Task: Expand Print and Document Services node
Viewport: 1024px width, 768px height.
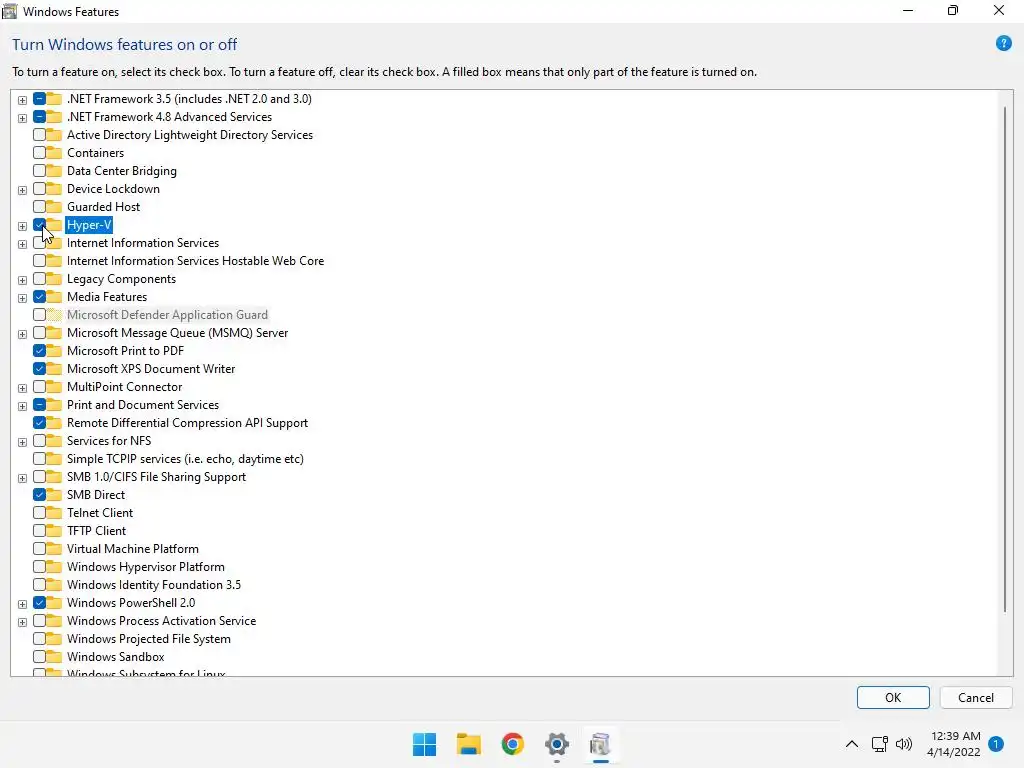Action: coord(22,406)
